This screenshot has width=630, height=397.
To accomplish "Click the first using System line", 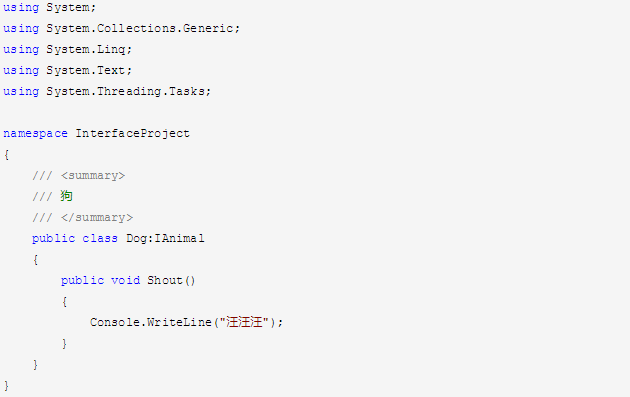I will pos(49,8).
